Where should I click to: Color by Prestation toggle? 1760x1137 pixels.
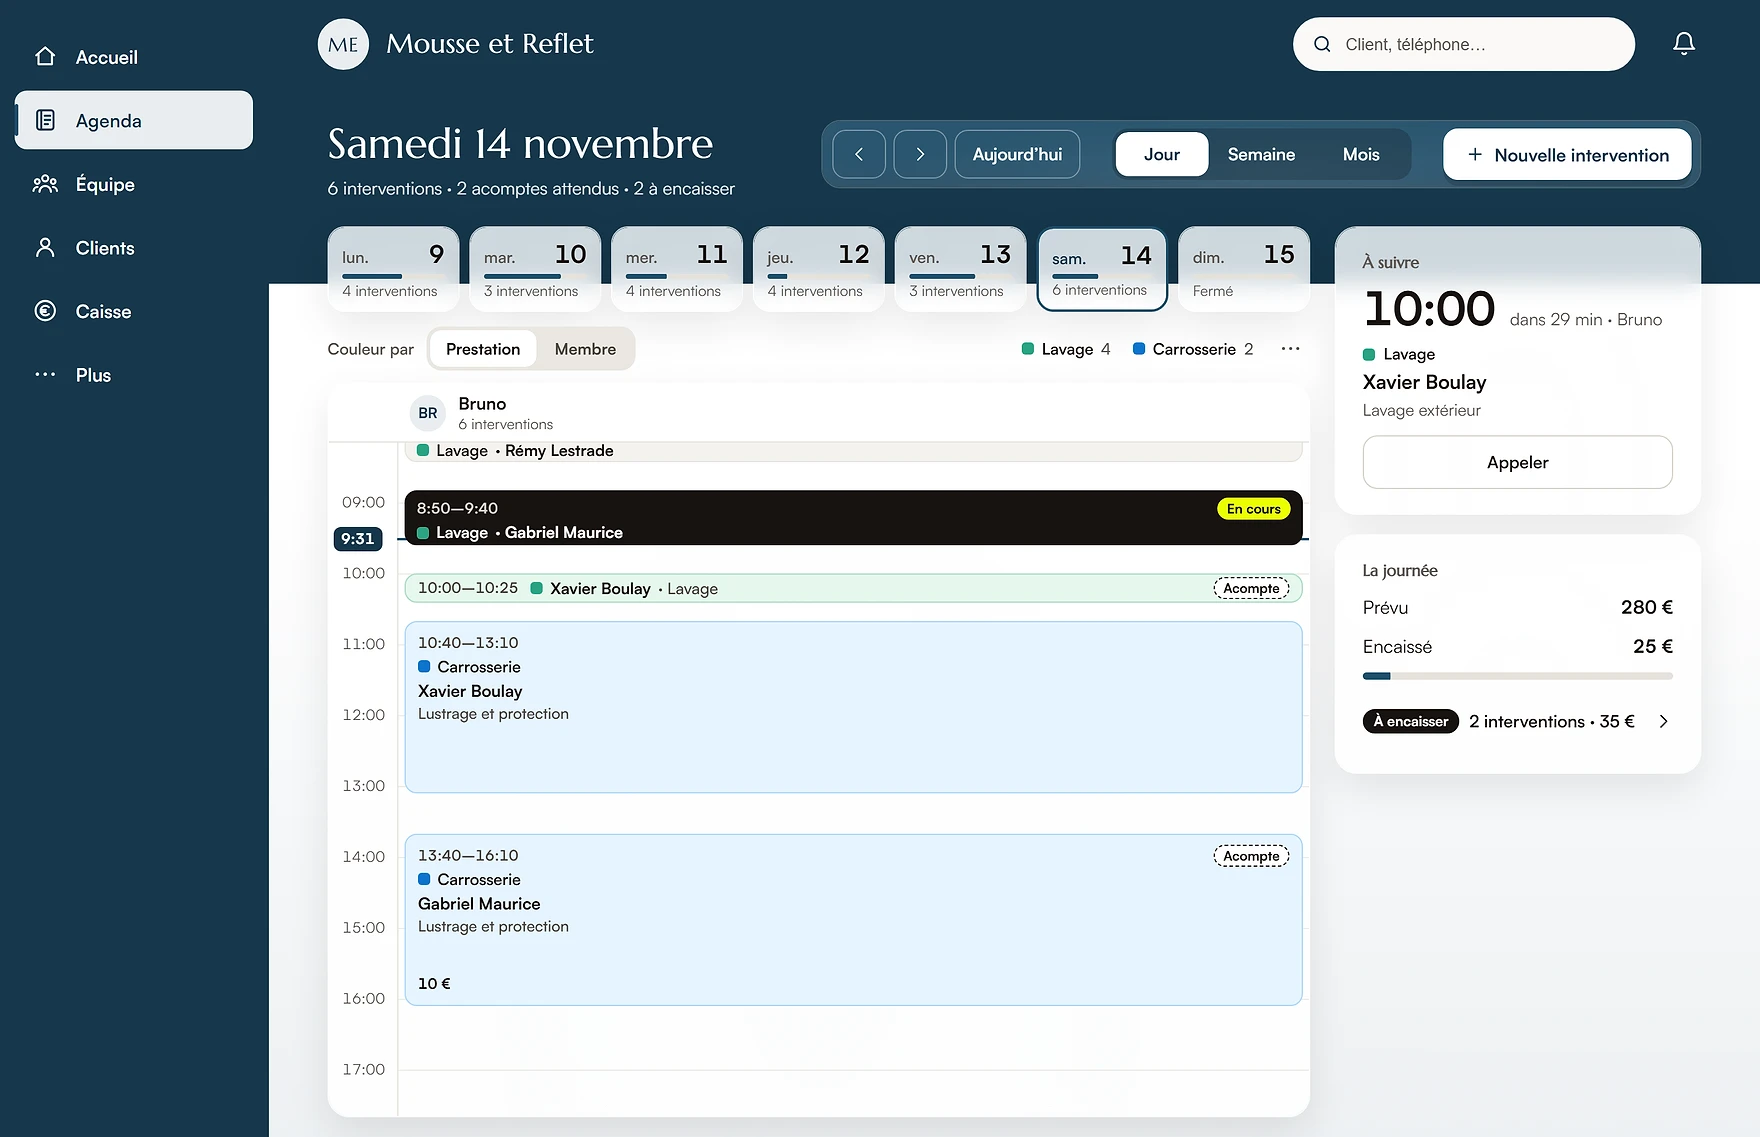point(483,349)
